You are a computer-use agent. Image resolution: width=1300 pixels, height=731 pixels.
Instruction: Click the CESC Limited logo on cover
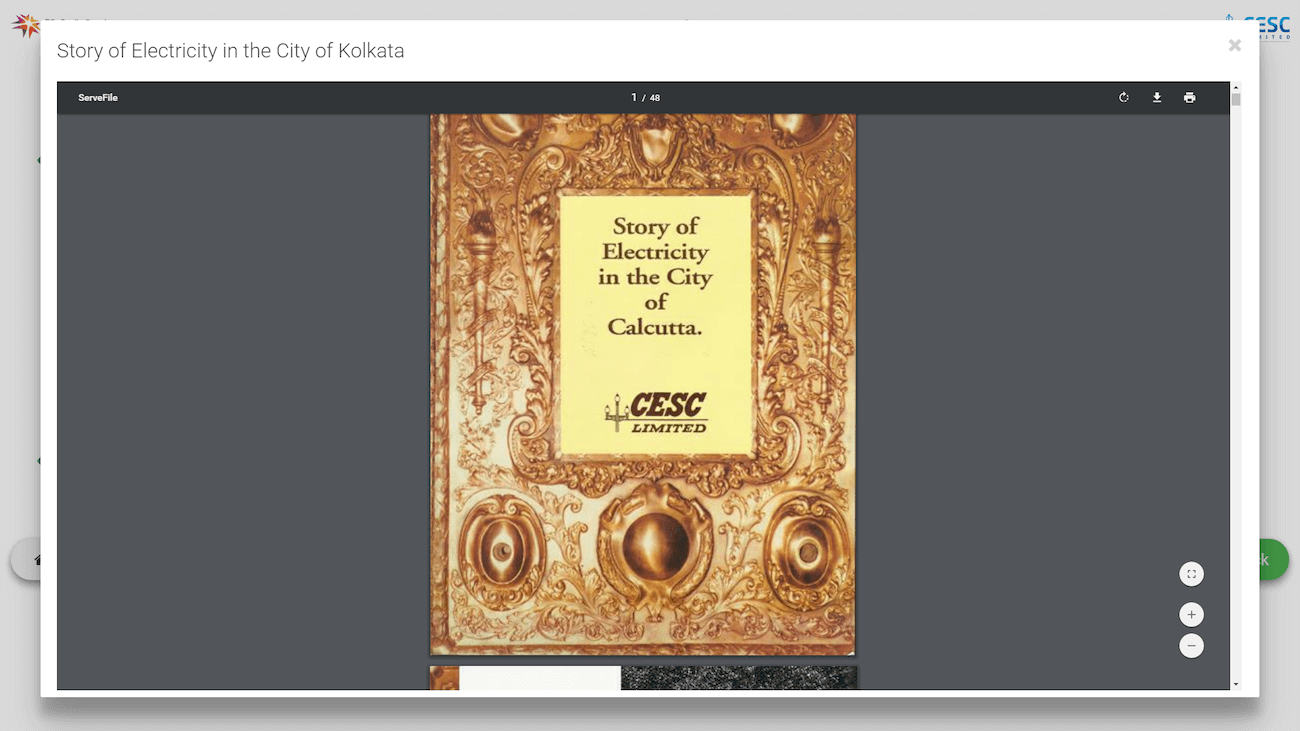point(656,412)
